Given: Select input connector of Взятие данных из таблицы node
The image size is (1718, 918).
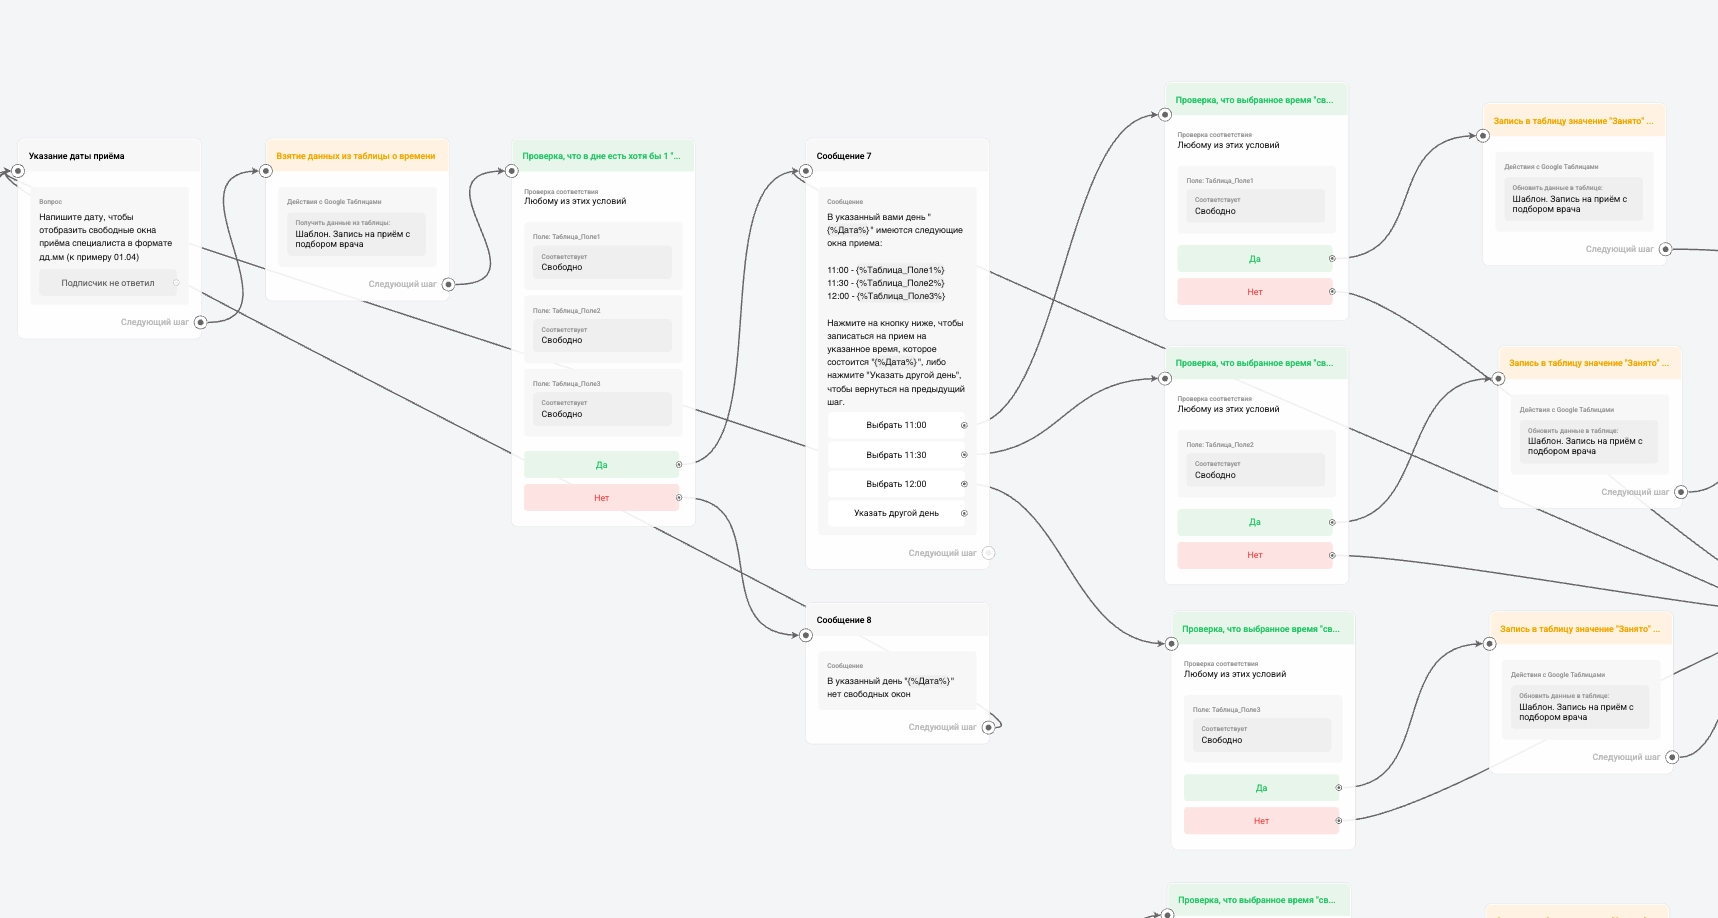Looking at the screenshot, I should pyautogui.click(x=266, y=171).
